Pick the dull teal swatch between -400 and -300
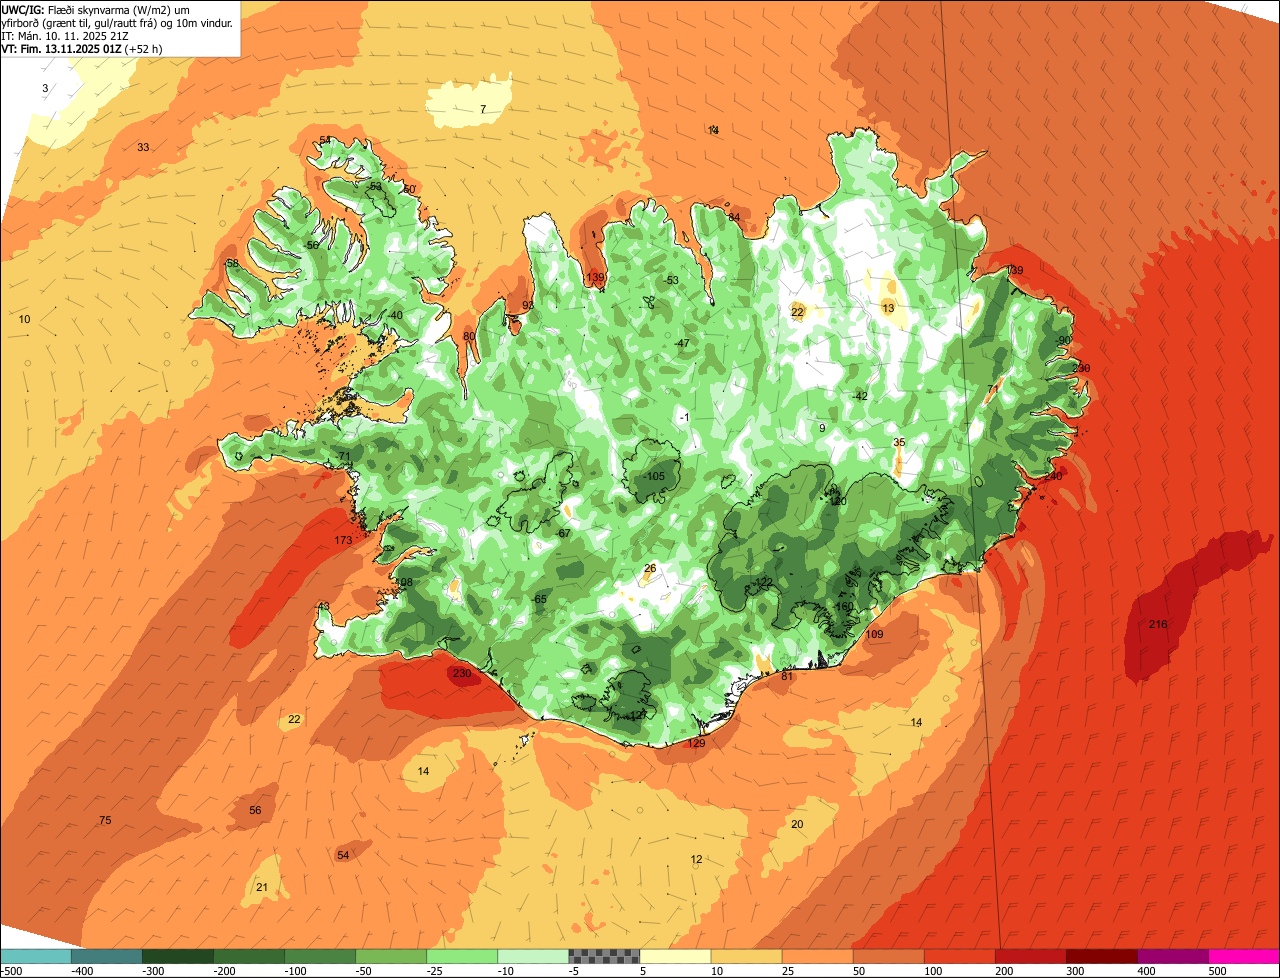Viewport: 1280px width, 978px height. [106, 956]
